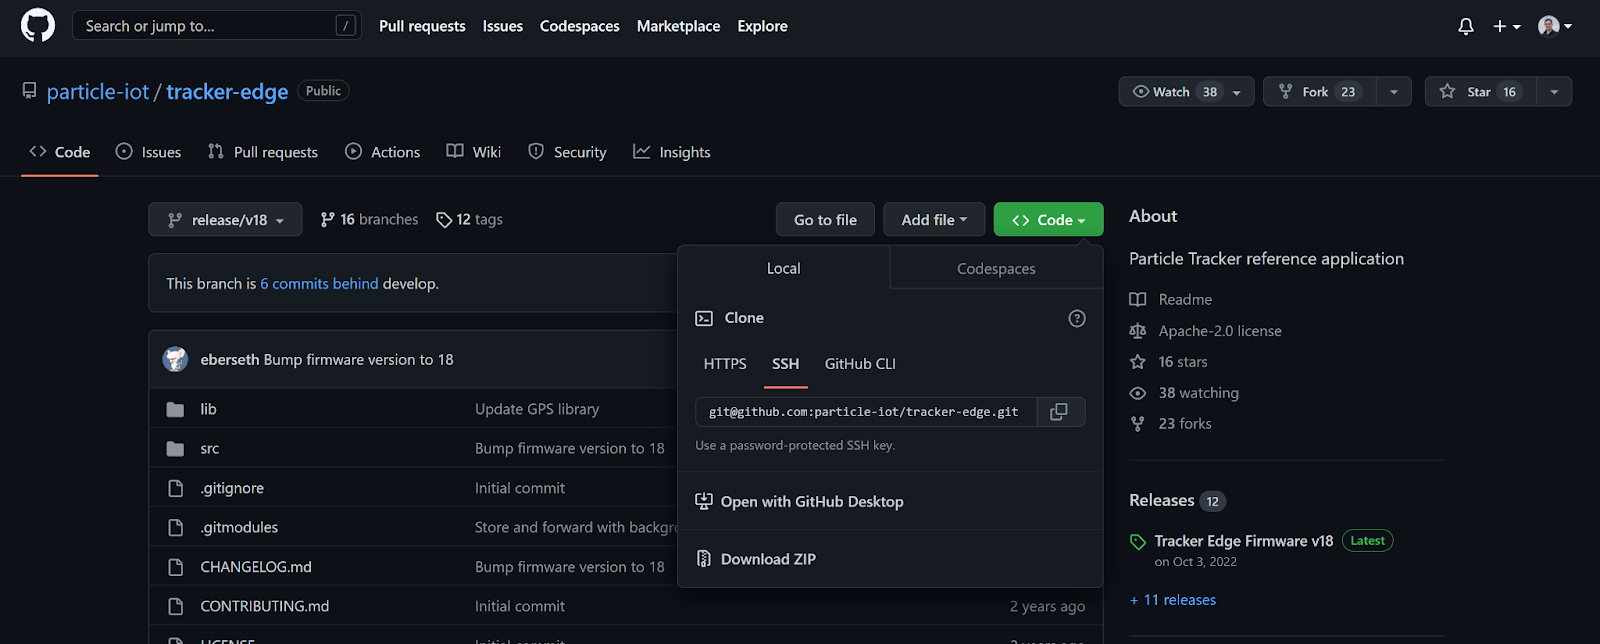Open the Bump firmware version to 18 commit
Viewport: 1600px width, 644px height.
pos(358,360)
